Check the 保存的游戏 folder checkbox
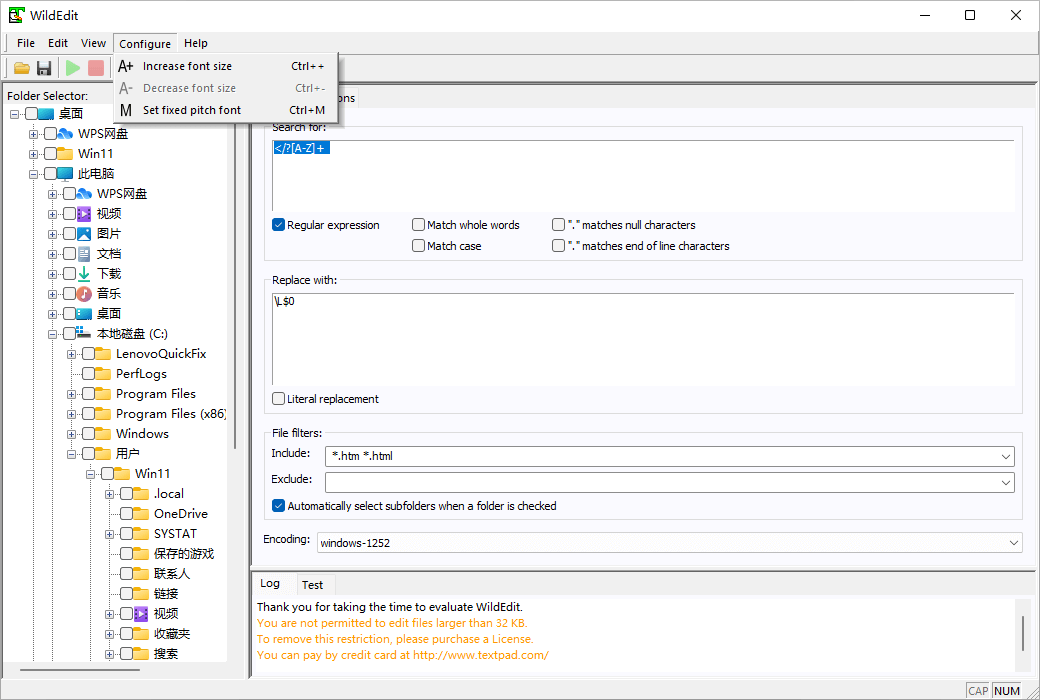This screenshot has height=700, width=1040. click(x=126, y=553)
